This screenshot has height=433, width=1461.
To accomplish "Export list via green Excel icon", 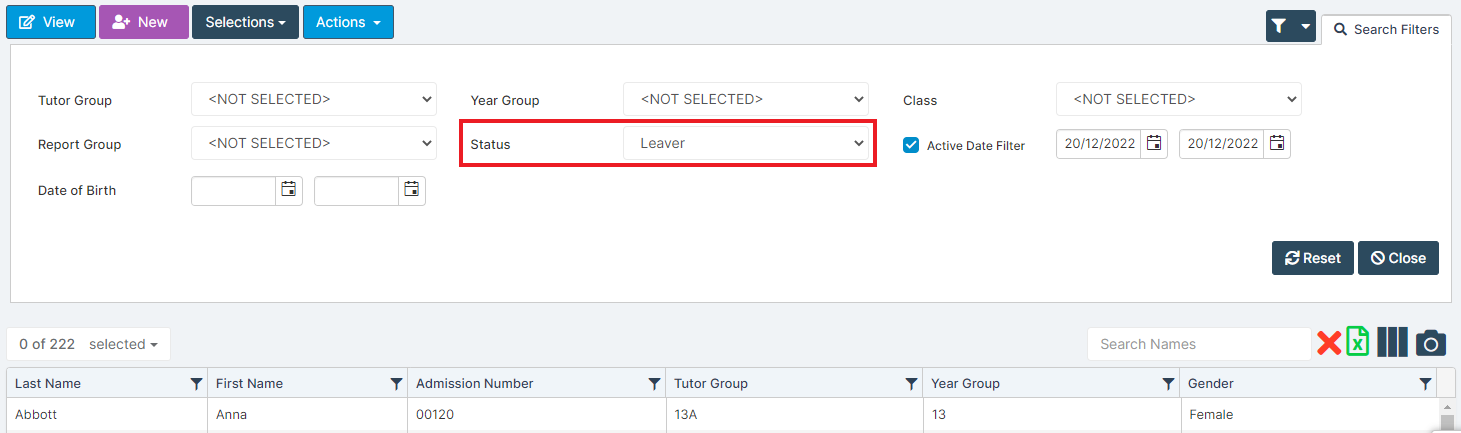I will [1358, 342].
